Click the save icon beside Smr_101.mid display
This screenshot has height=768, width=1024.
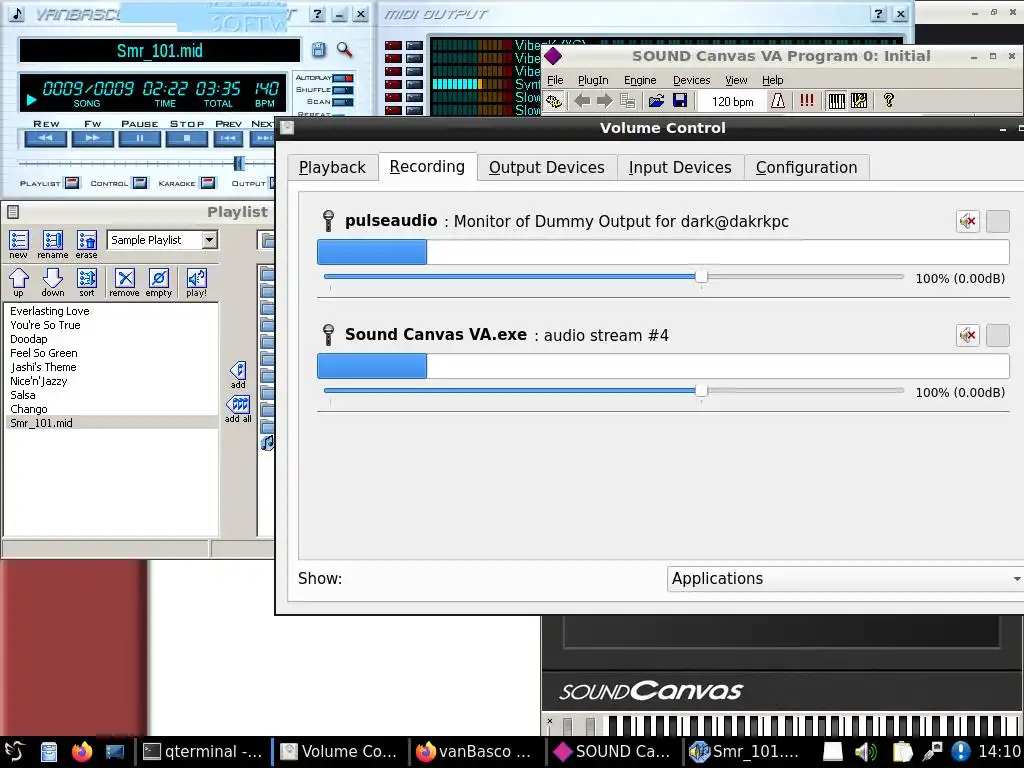[318, 50]
